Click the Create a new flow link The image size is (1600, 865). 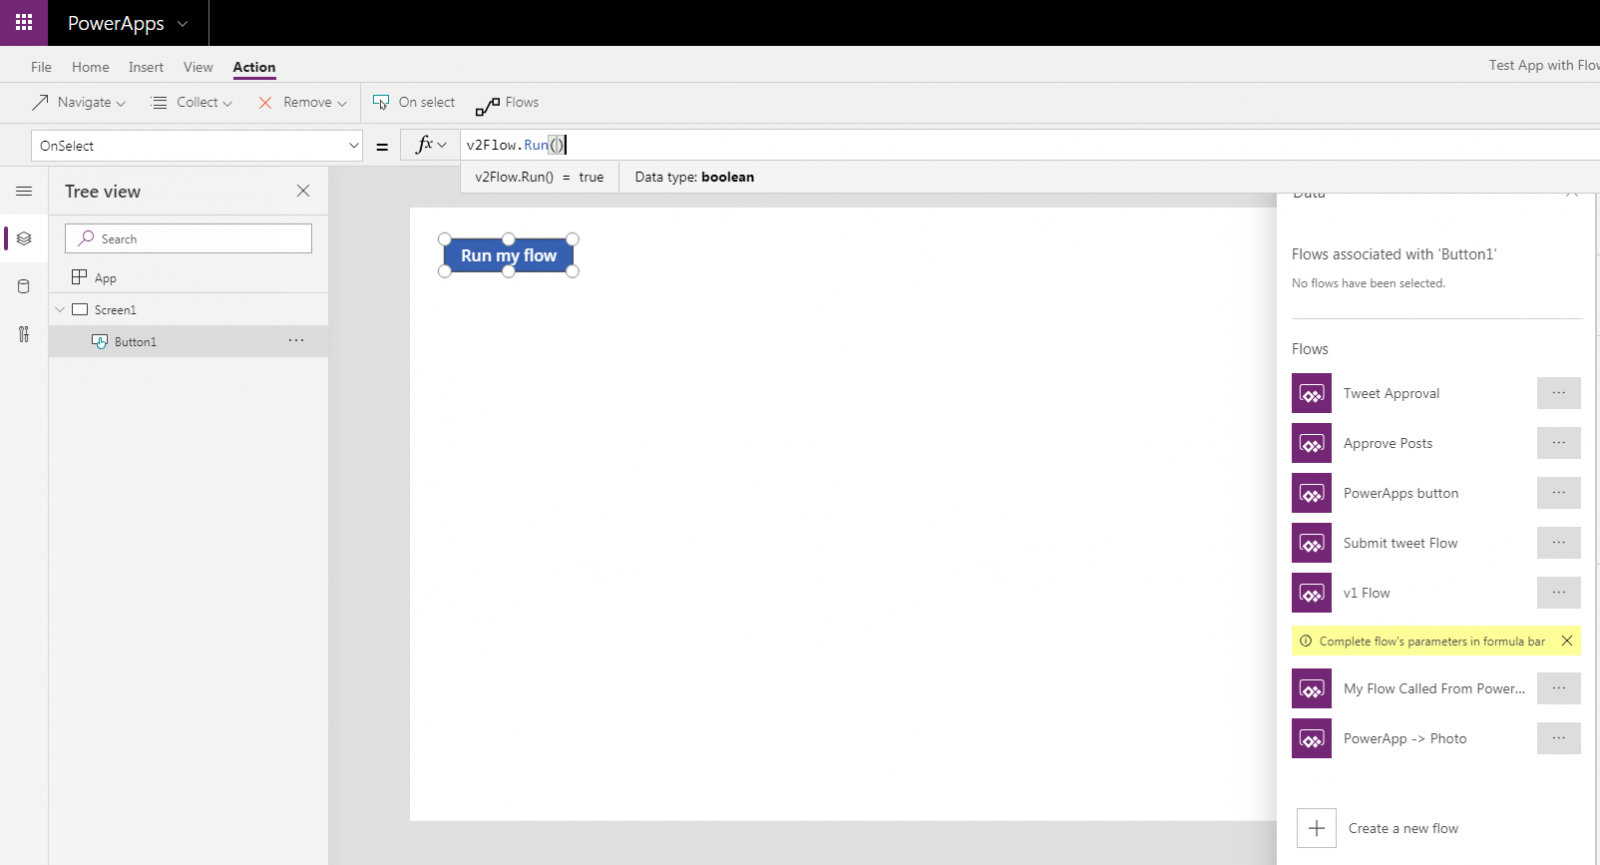(1403, 828)
